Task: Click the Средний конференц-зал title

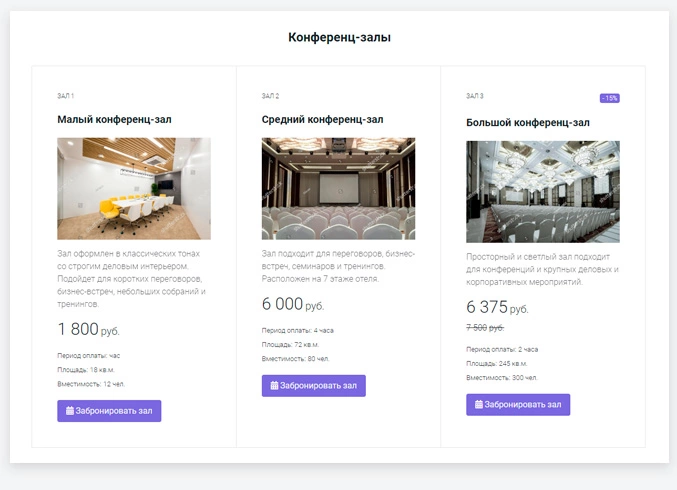Action: tap(323, 120)
